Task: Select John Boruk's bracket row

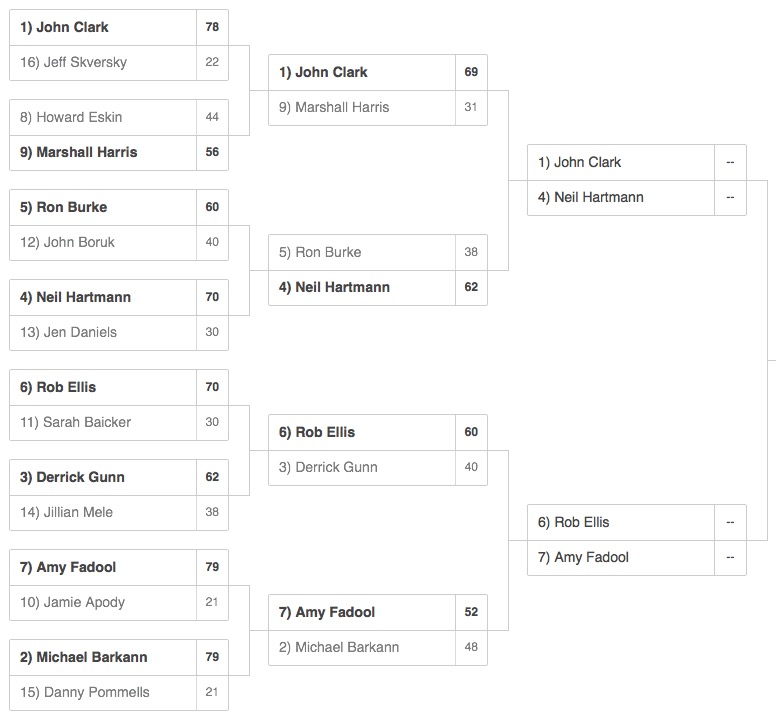Action: point(119,243)
